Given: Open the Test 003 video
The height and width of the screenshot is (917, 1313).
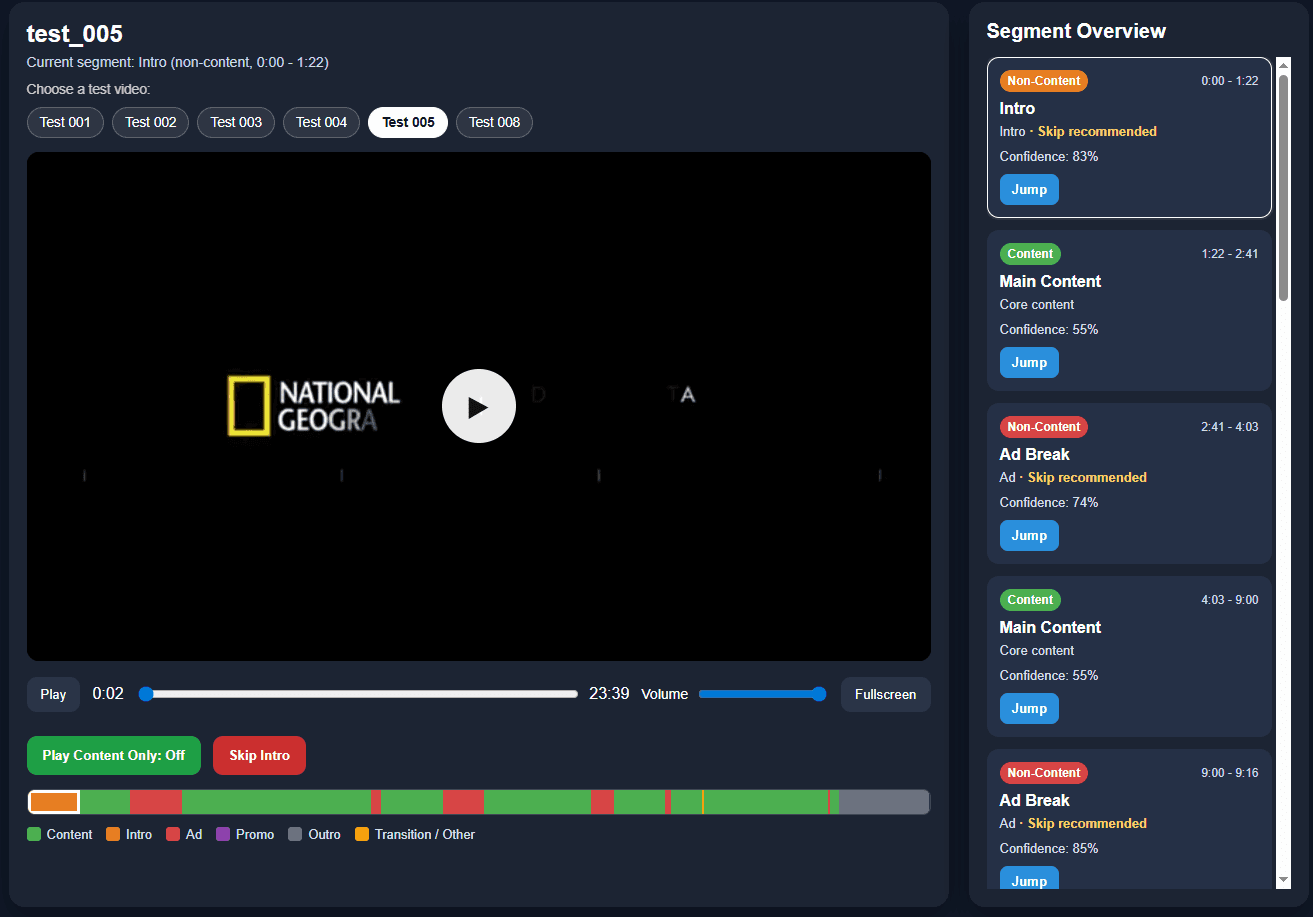Looking at the screenshot, I should [x=236, y=122].
